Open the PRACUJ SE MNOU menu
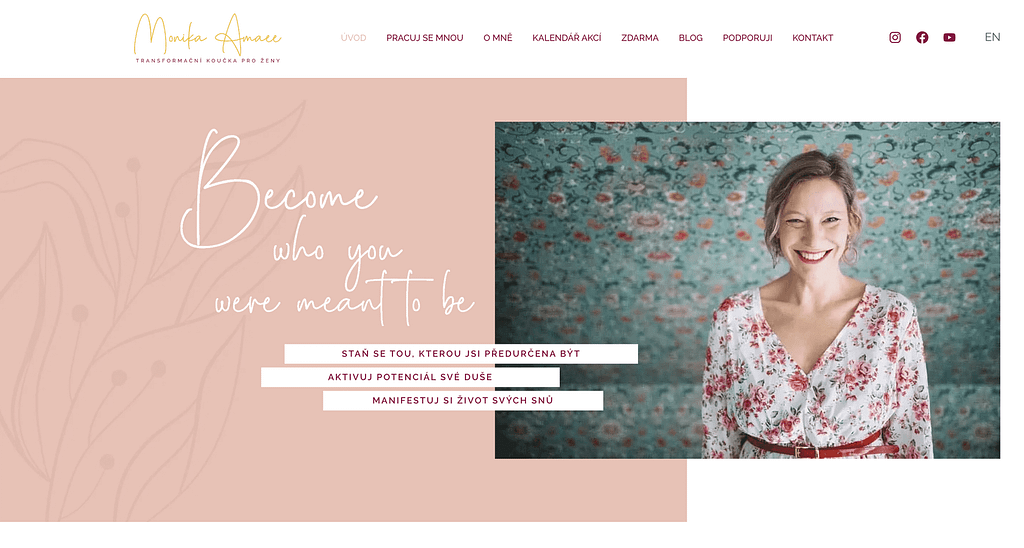The height and width of the screenshot is (548, 1024). [x=424, y=38]
